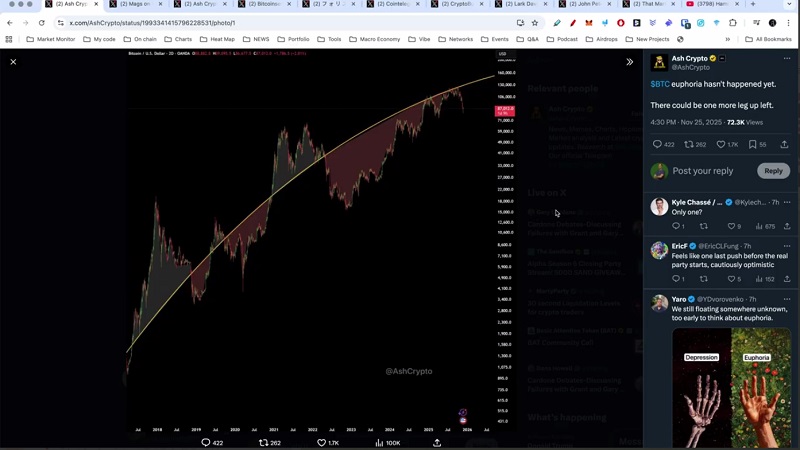Open the Macro Economy bookmarks folder
This screenshot has height=450, width=800.
click(x=374, y=39)
